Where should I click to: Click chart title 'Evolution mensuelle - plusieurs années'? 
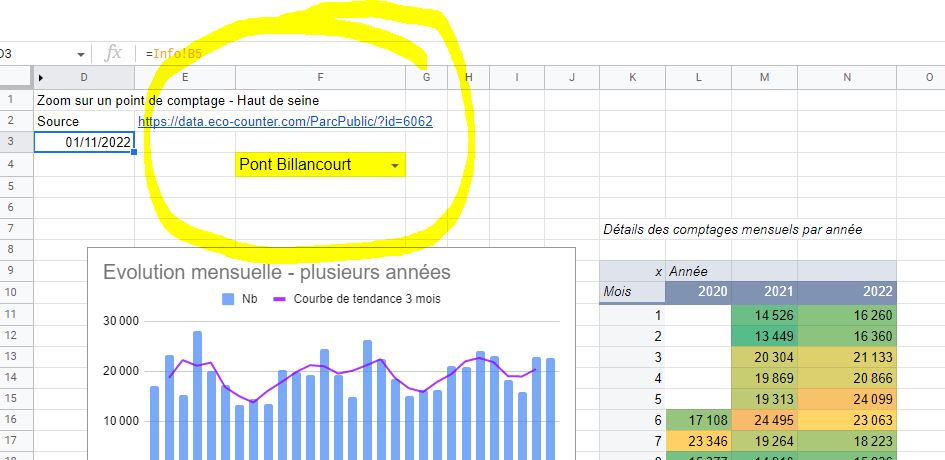point(277,272)
